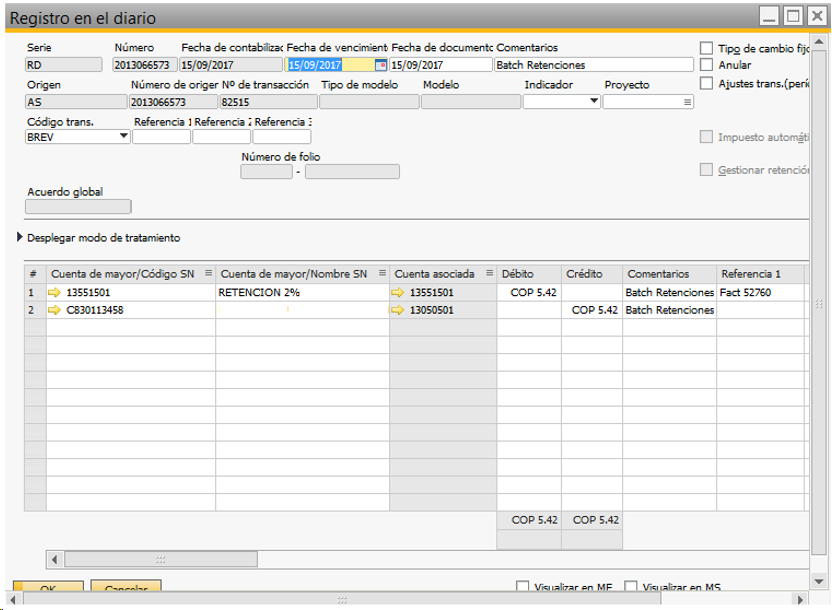Image resolution: width=832 pixels, height=610 pixels.
Task: Open the Indicador dropdown
Action: click(x=593, y=101)
